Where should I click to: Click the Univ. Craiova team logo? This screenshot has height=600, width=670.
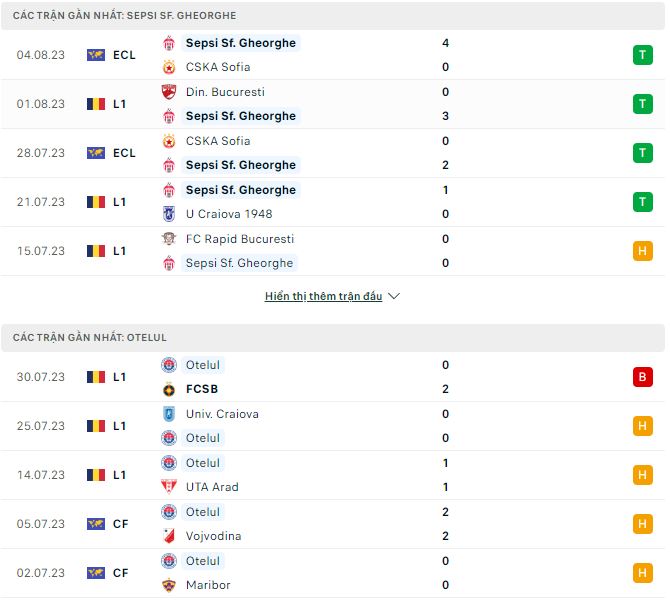(x=168, y=414)
